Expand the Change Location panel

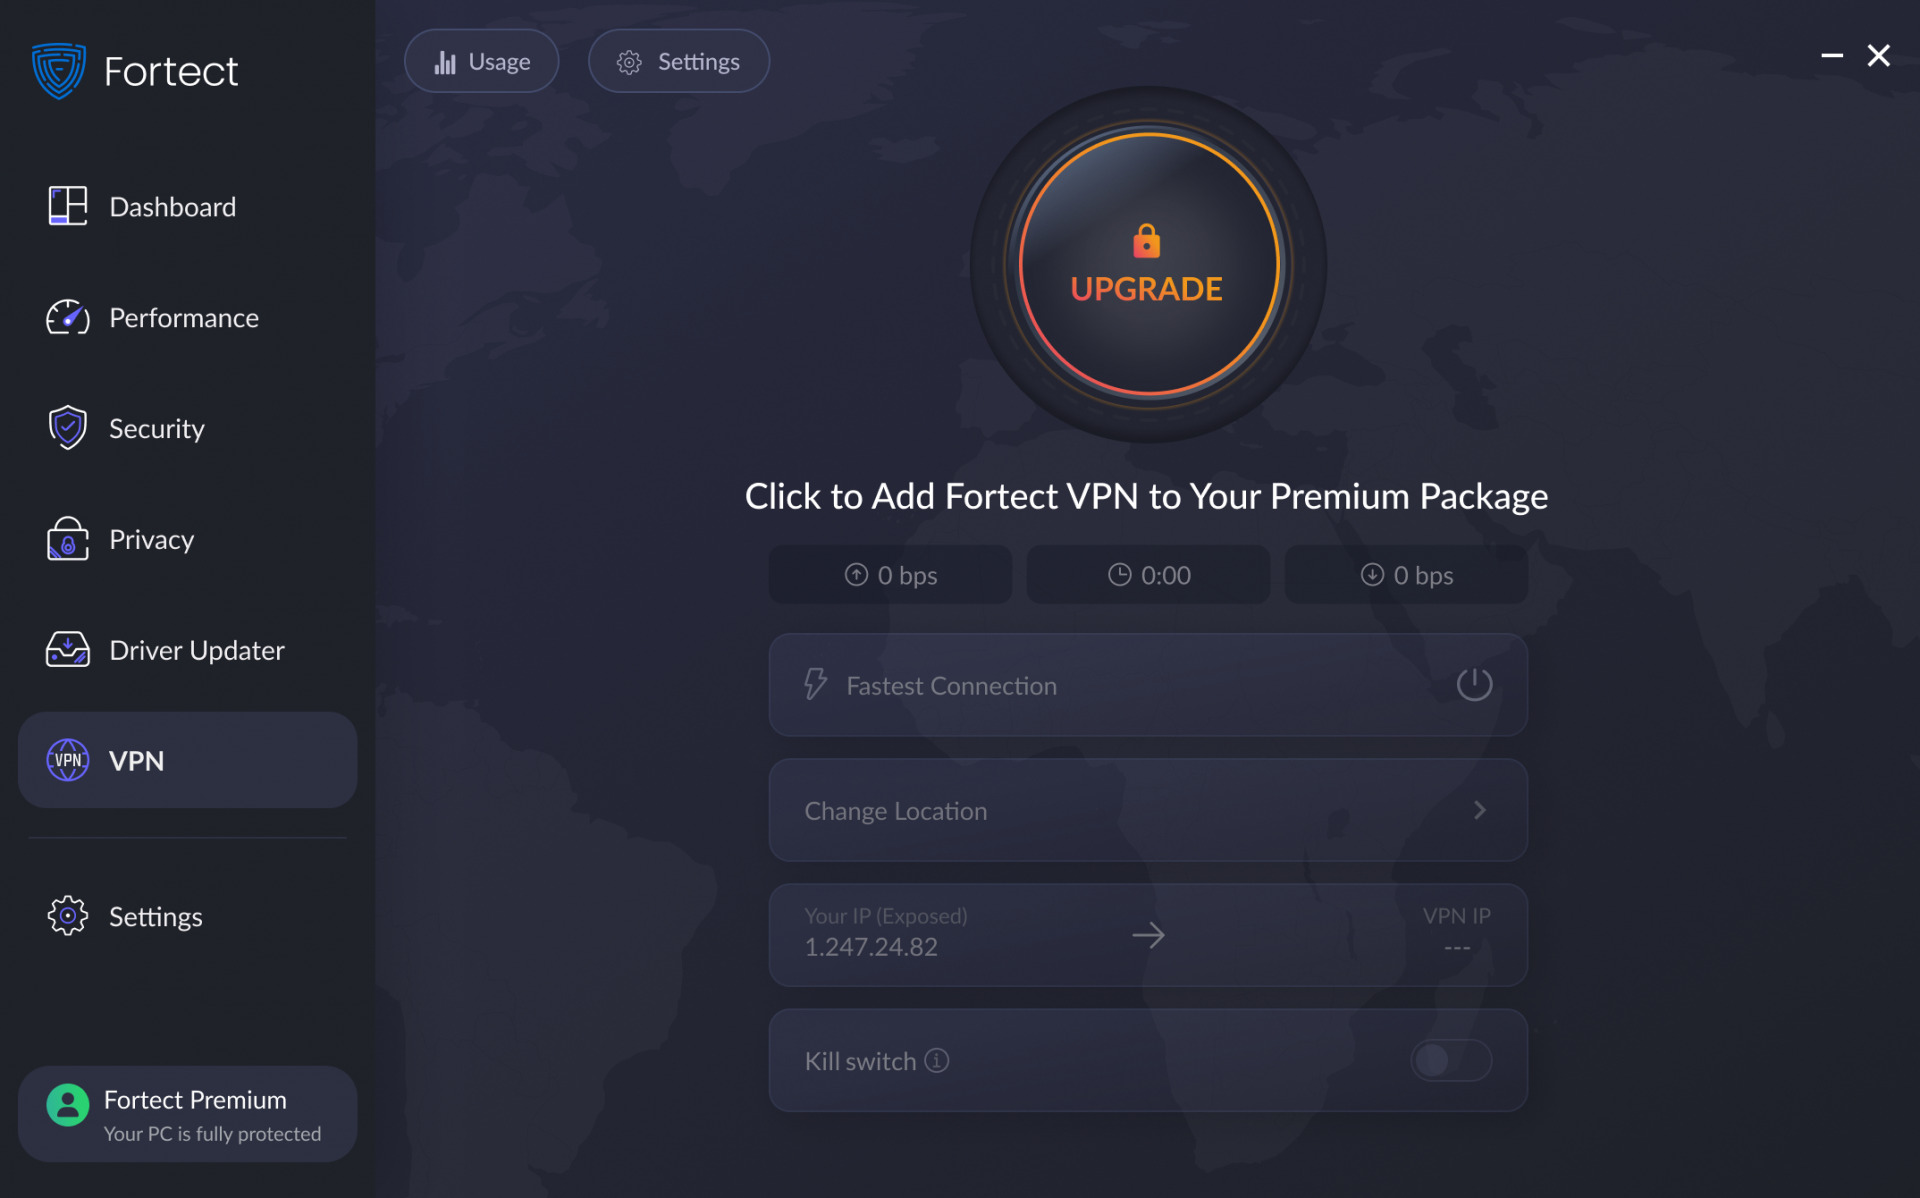click(1147, 810)
